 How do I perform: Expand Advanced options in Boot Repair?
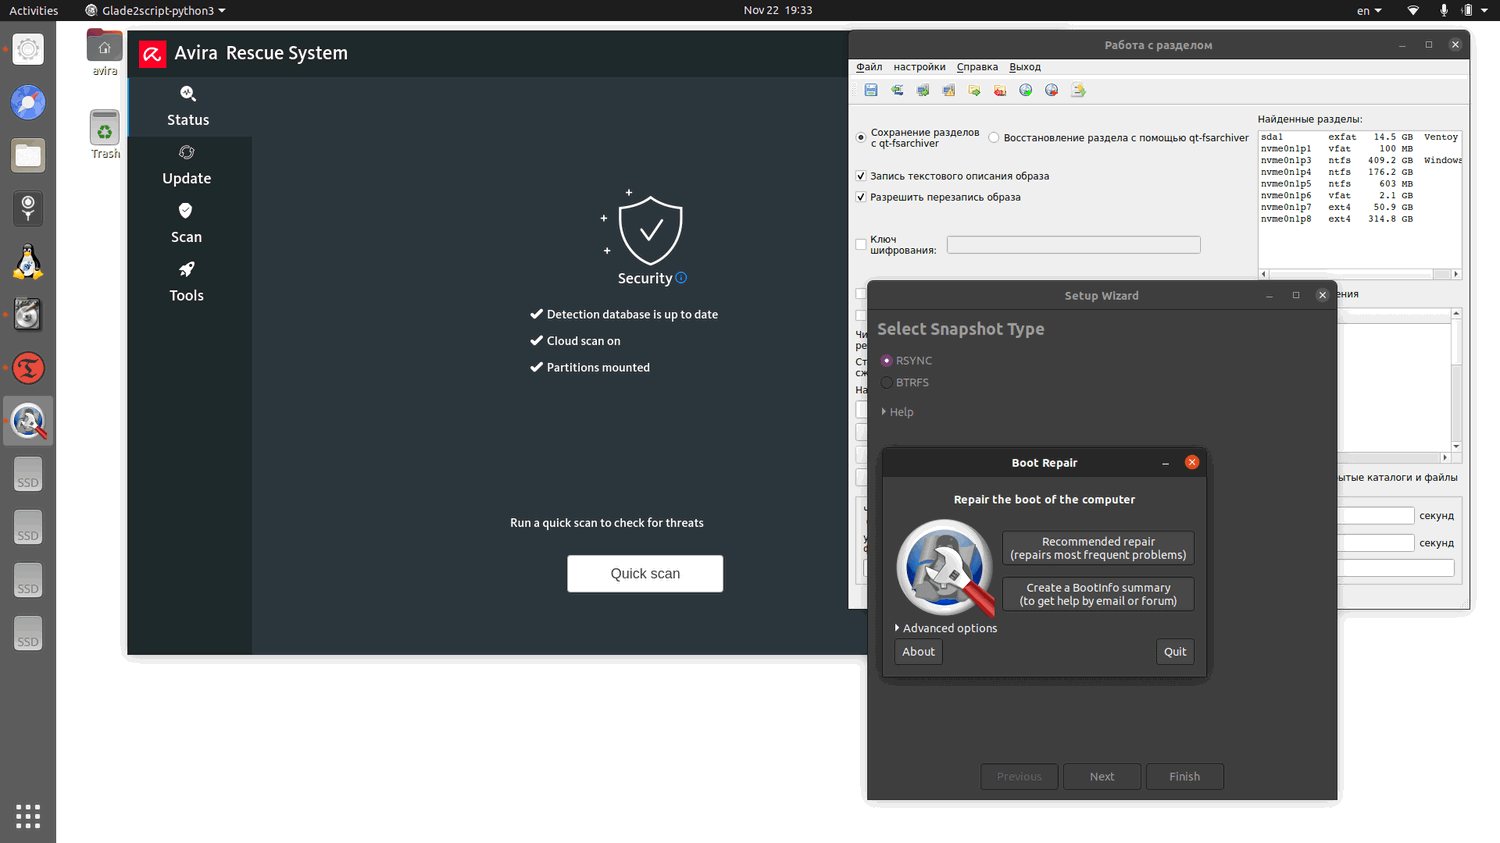tap(946, 628)
